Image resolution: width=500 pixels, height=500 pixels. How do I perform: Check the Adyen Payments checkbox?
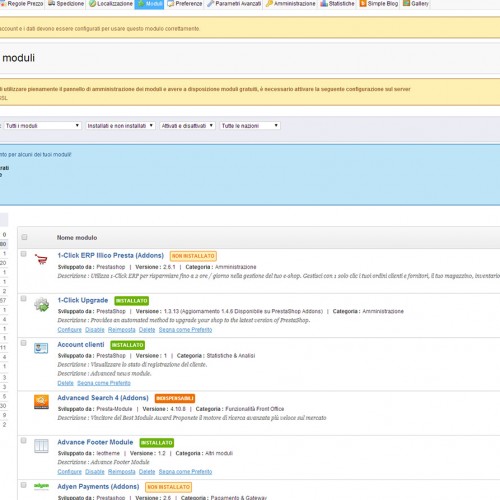(24, 485)
